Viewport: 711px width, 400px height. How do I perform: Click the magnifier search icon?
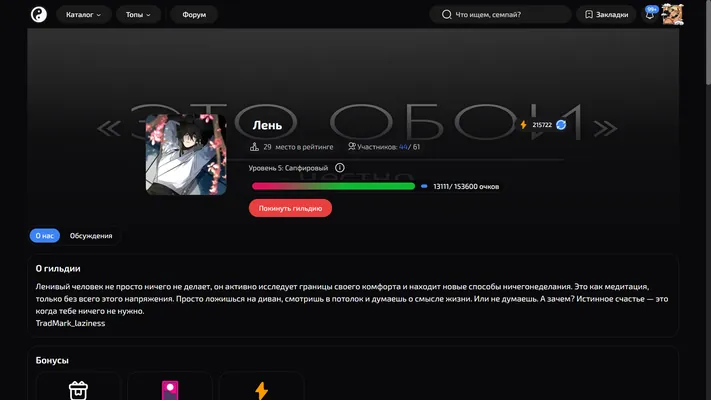(447, 15)
